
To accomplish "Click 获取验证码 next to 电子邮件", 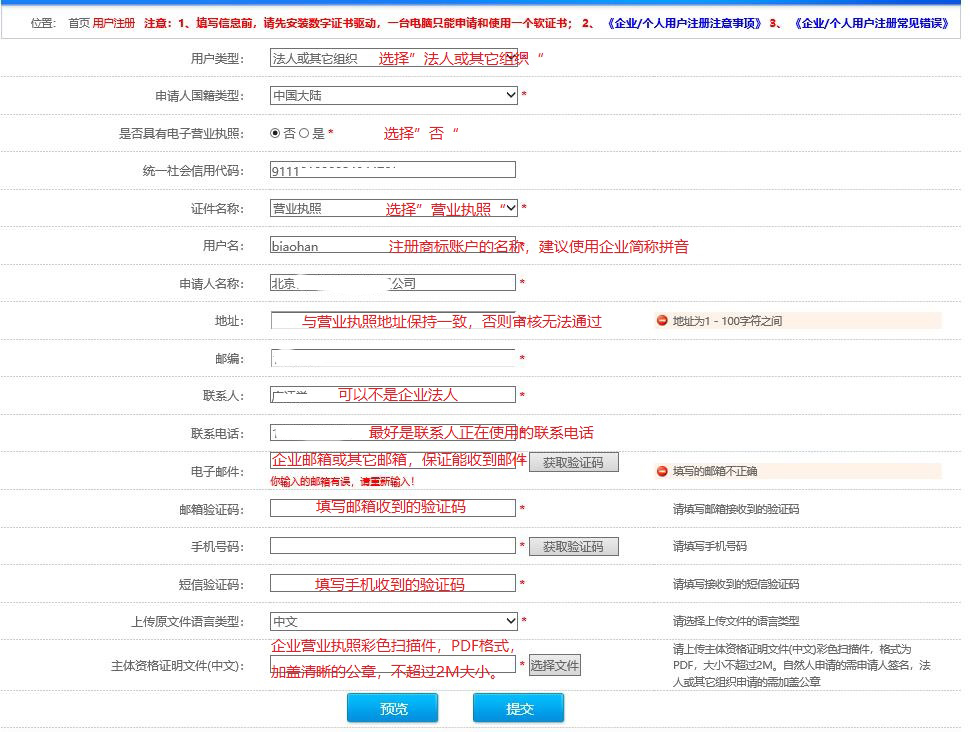I will [x=574, y=461].
